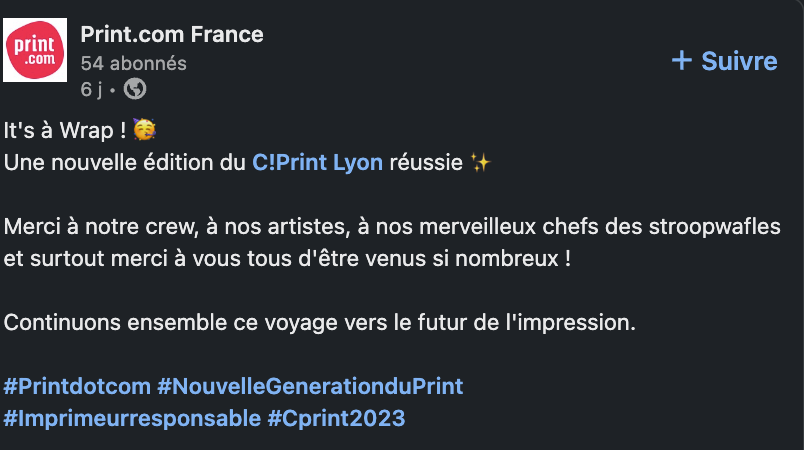Image resolution: width=804 pixels, height=450 pixels.
Task: Click the Suivre follow button
Action: point(725,61)
